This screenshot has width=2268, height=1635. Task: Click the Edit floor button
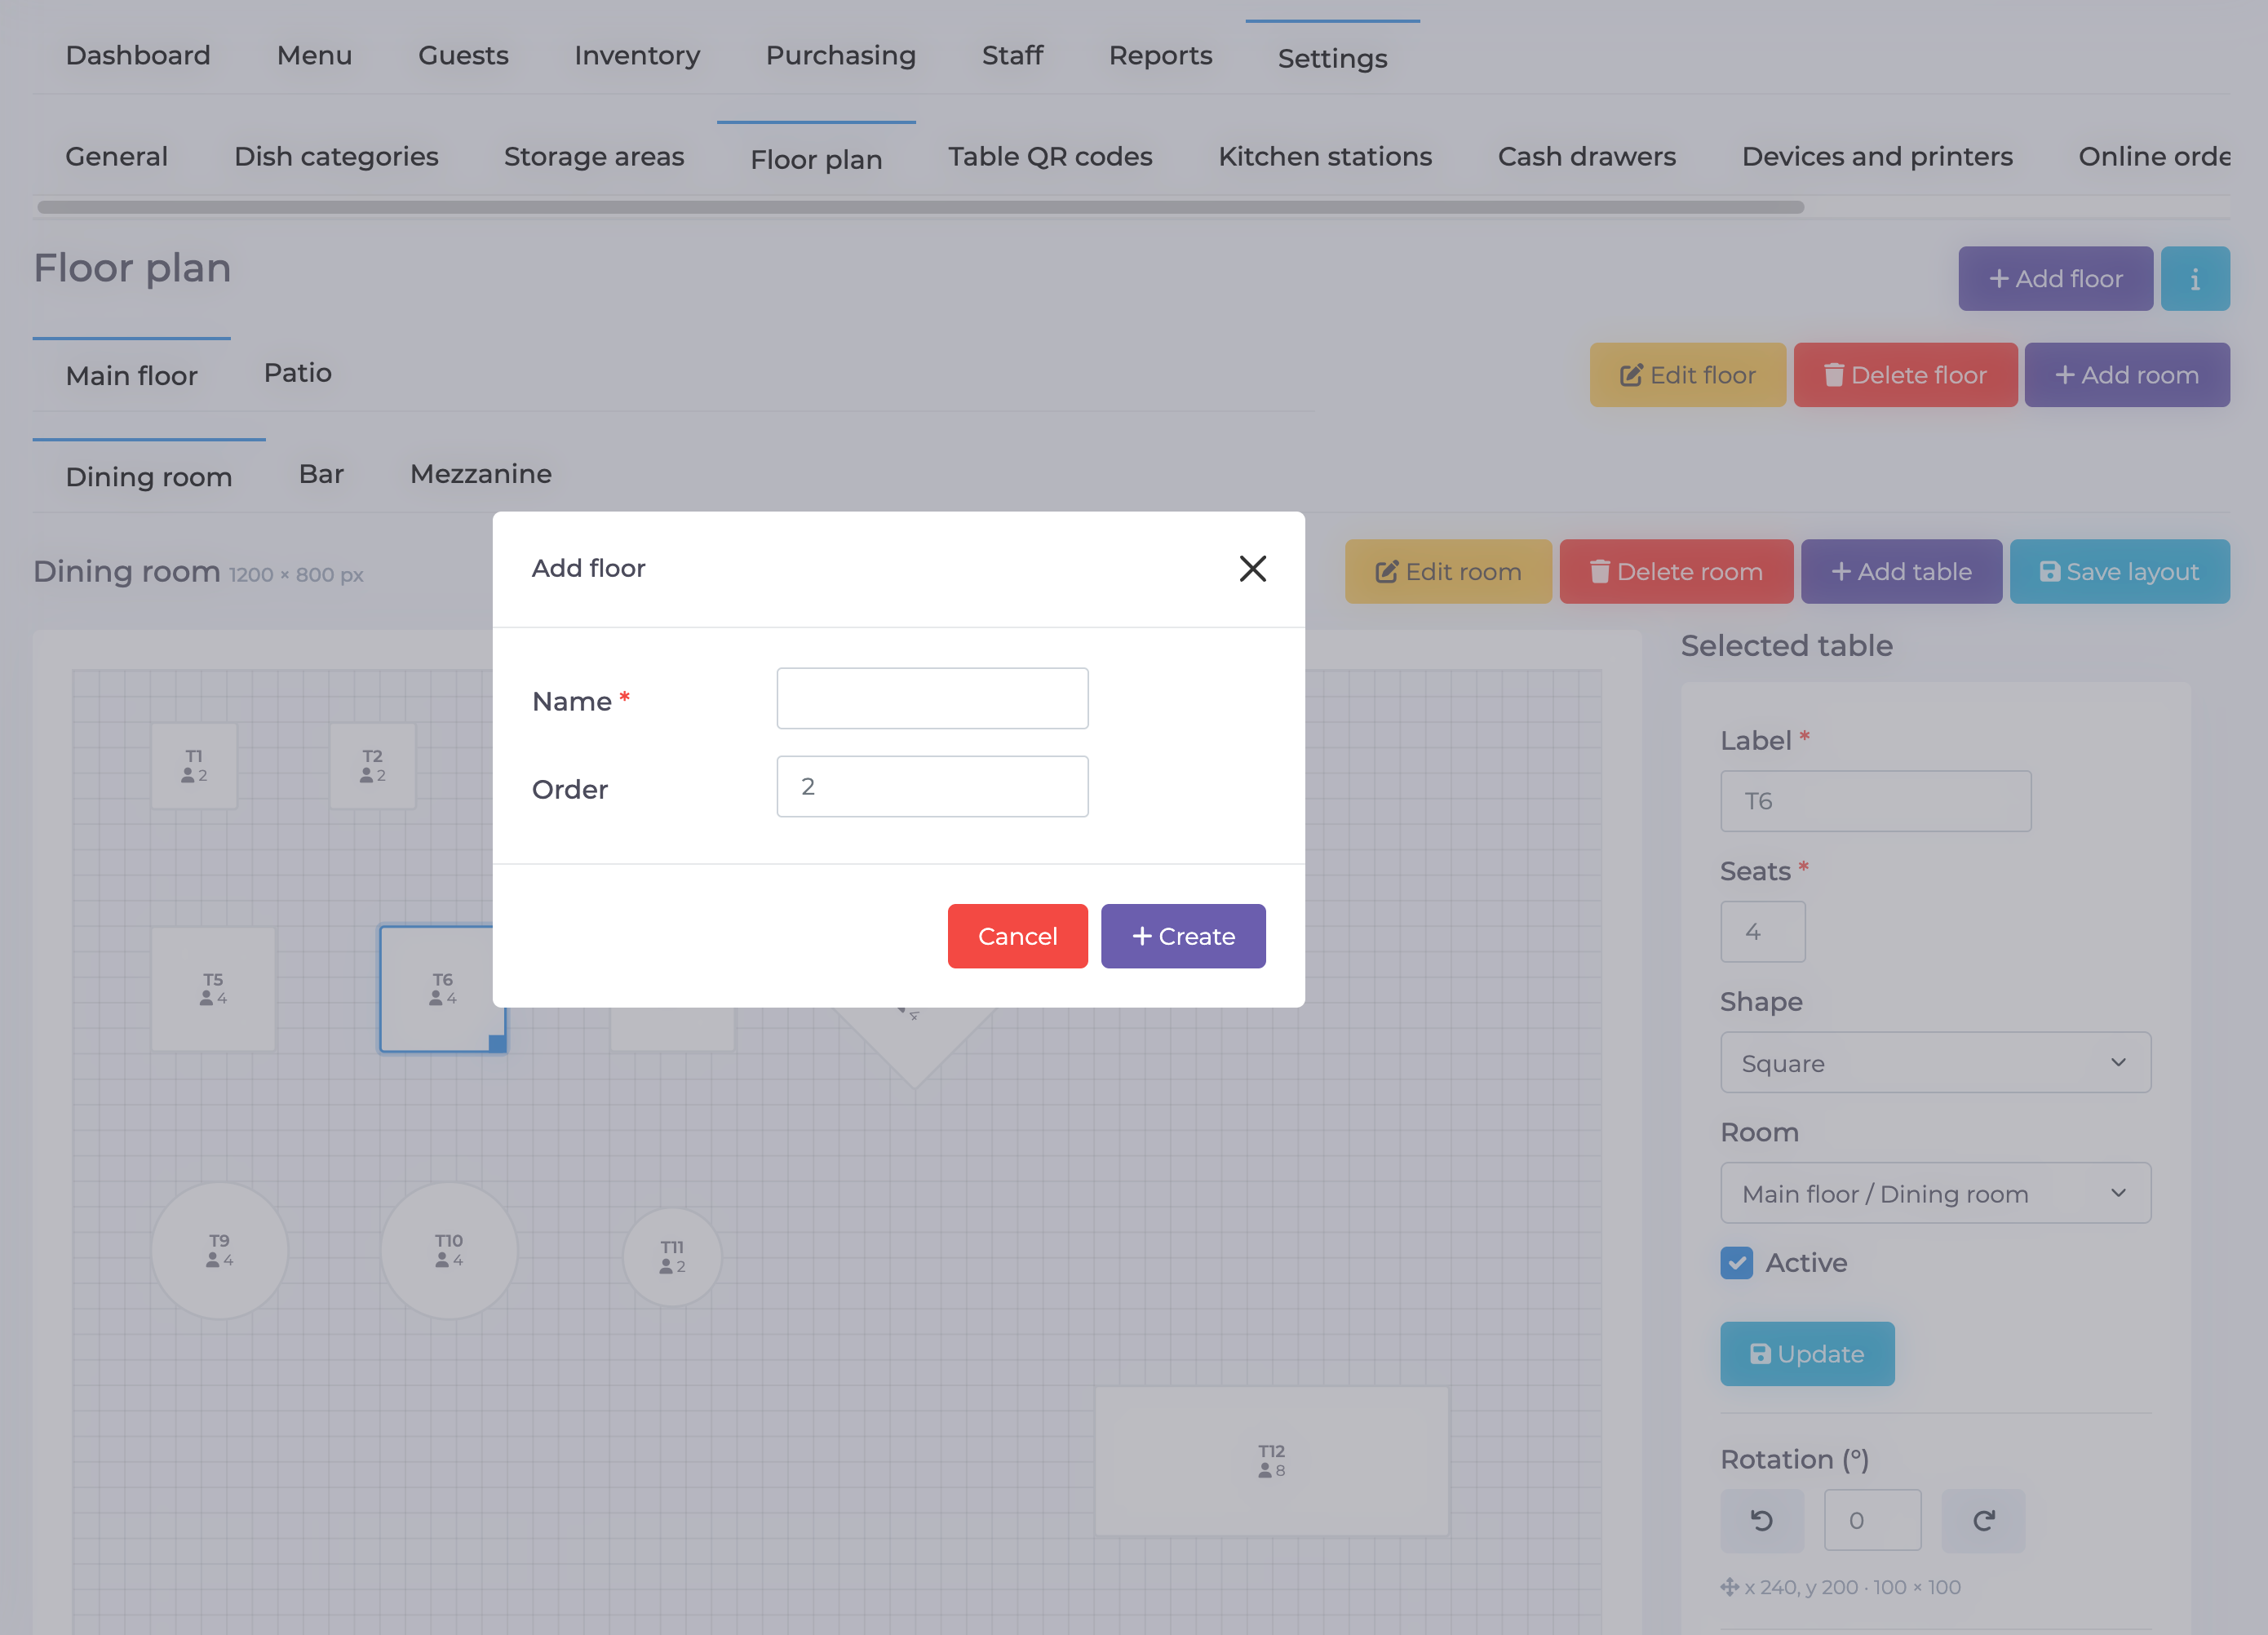click(x=1687, y=375)
